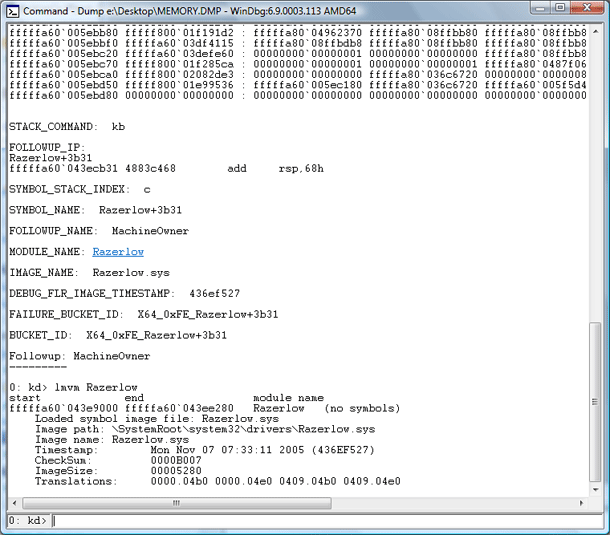
Task: Click the DEBUG_FLR_IMAGE_TIMESTAMP: 436ef527 line
Action: click(124, 293)
